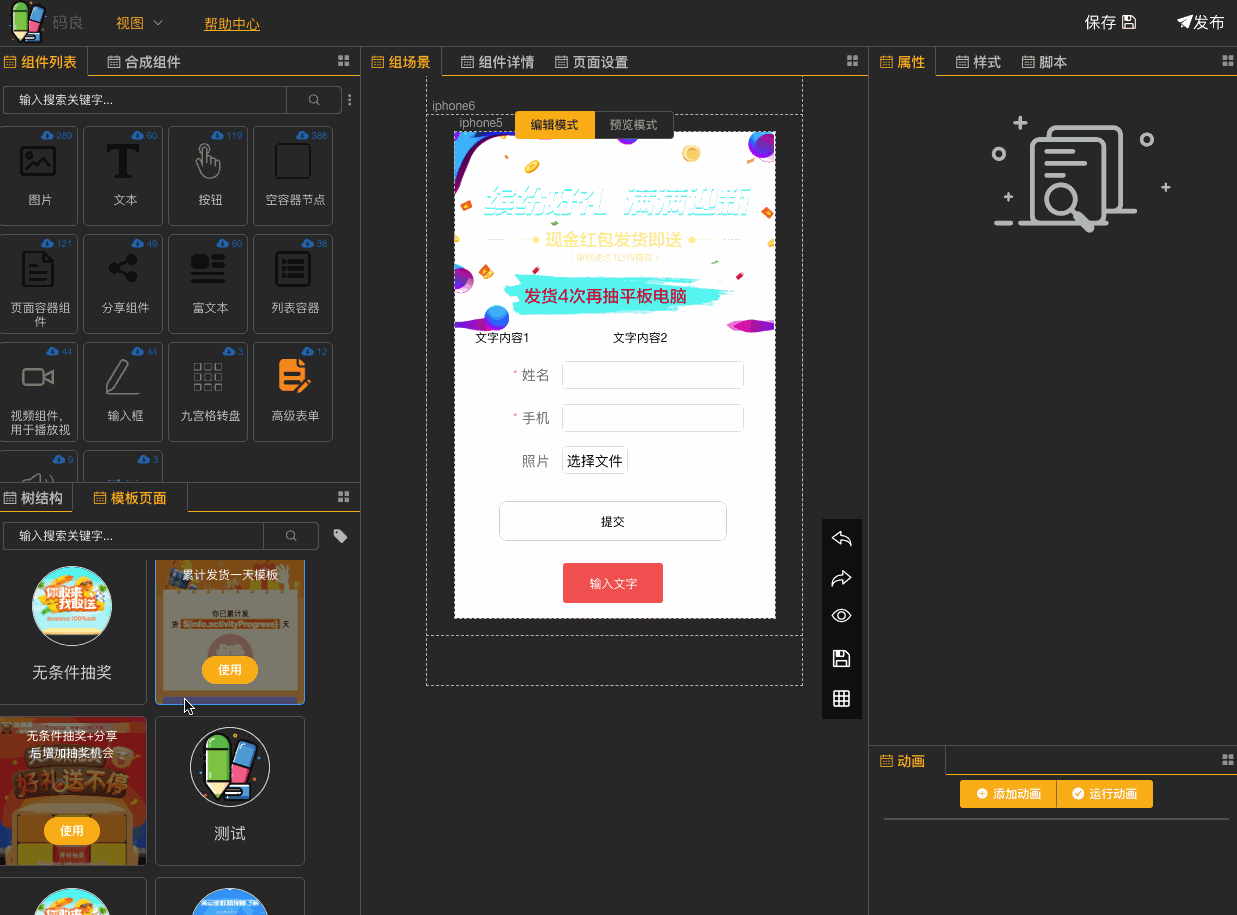Image resolution: width=1237 pixels, height=915 pixels.
Task: Select 预览模式 preview mode
Action: point(633,125)
